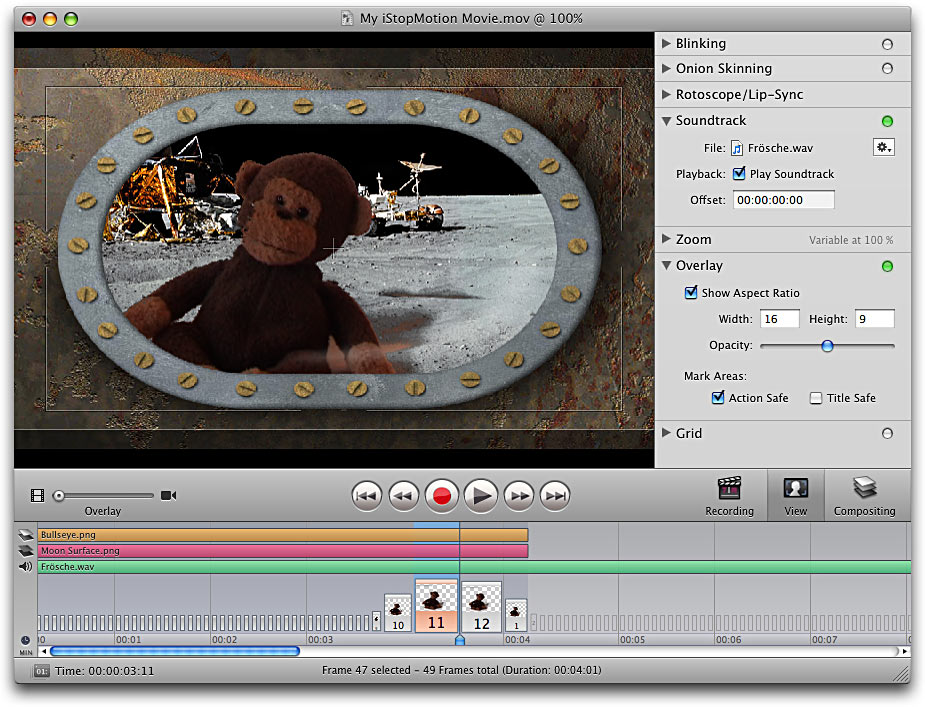Uncheck the Action Safe checkbox
Viewport: 925px width, 707px height.
pos(718,397)
